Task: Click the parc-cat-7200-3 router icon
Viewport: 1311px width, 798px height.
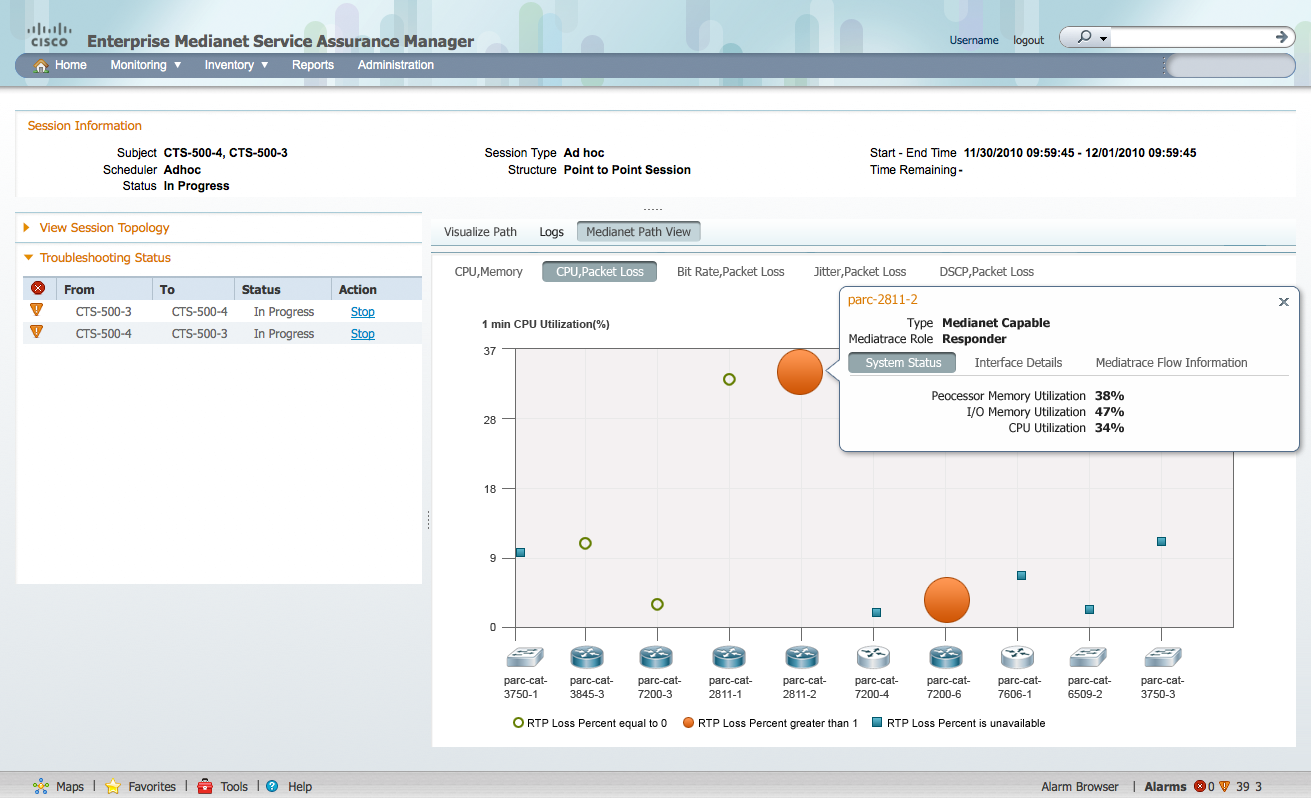Action: coord(656,657)
